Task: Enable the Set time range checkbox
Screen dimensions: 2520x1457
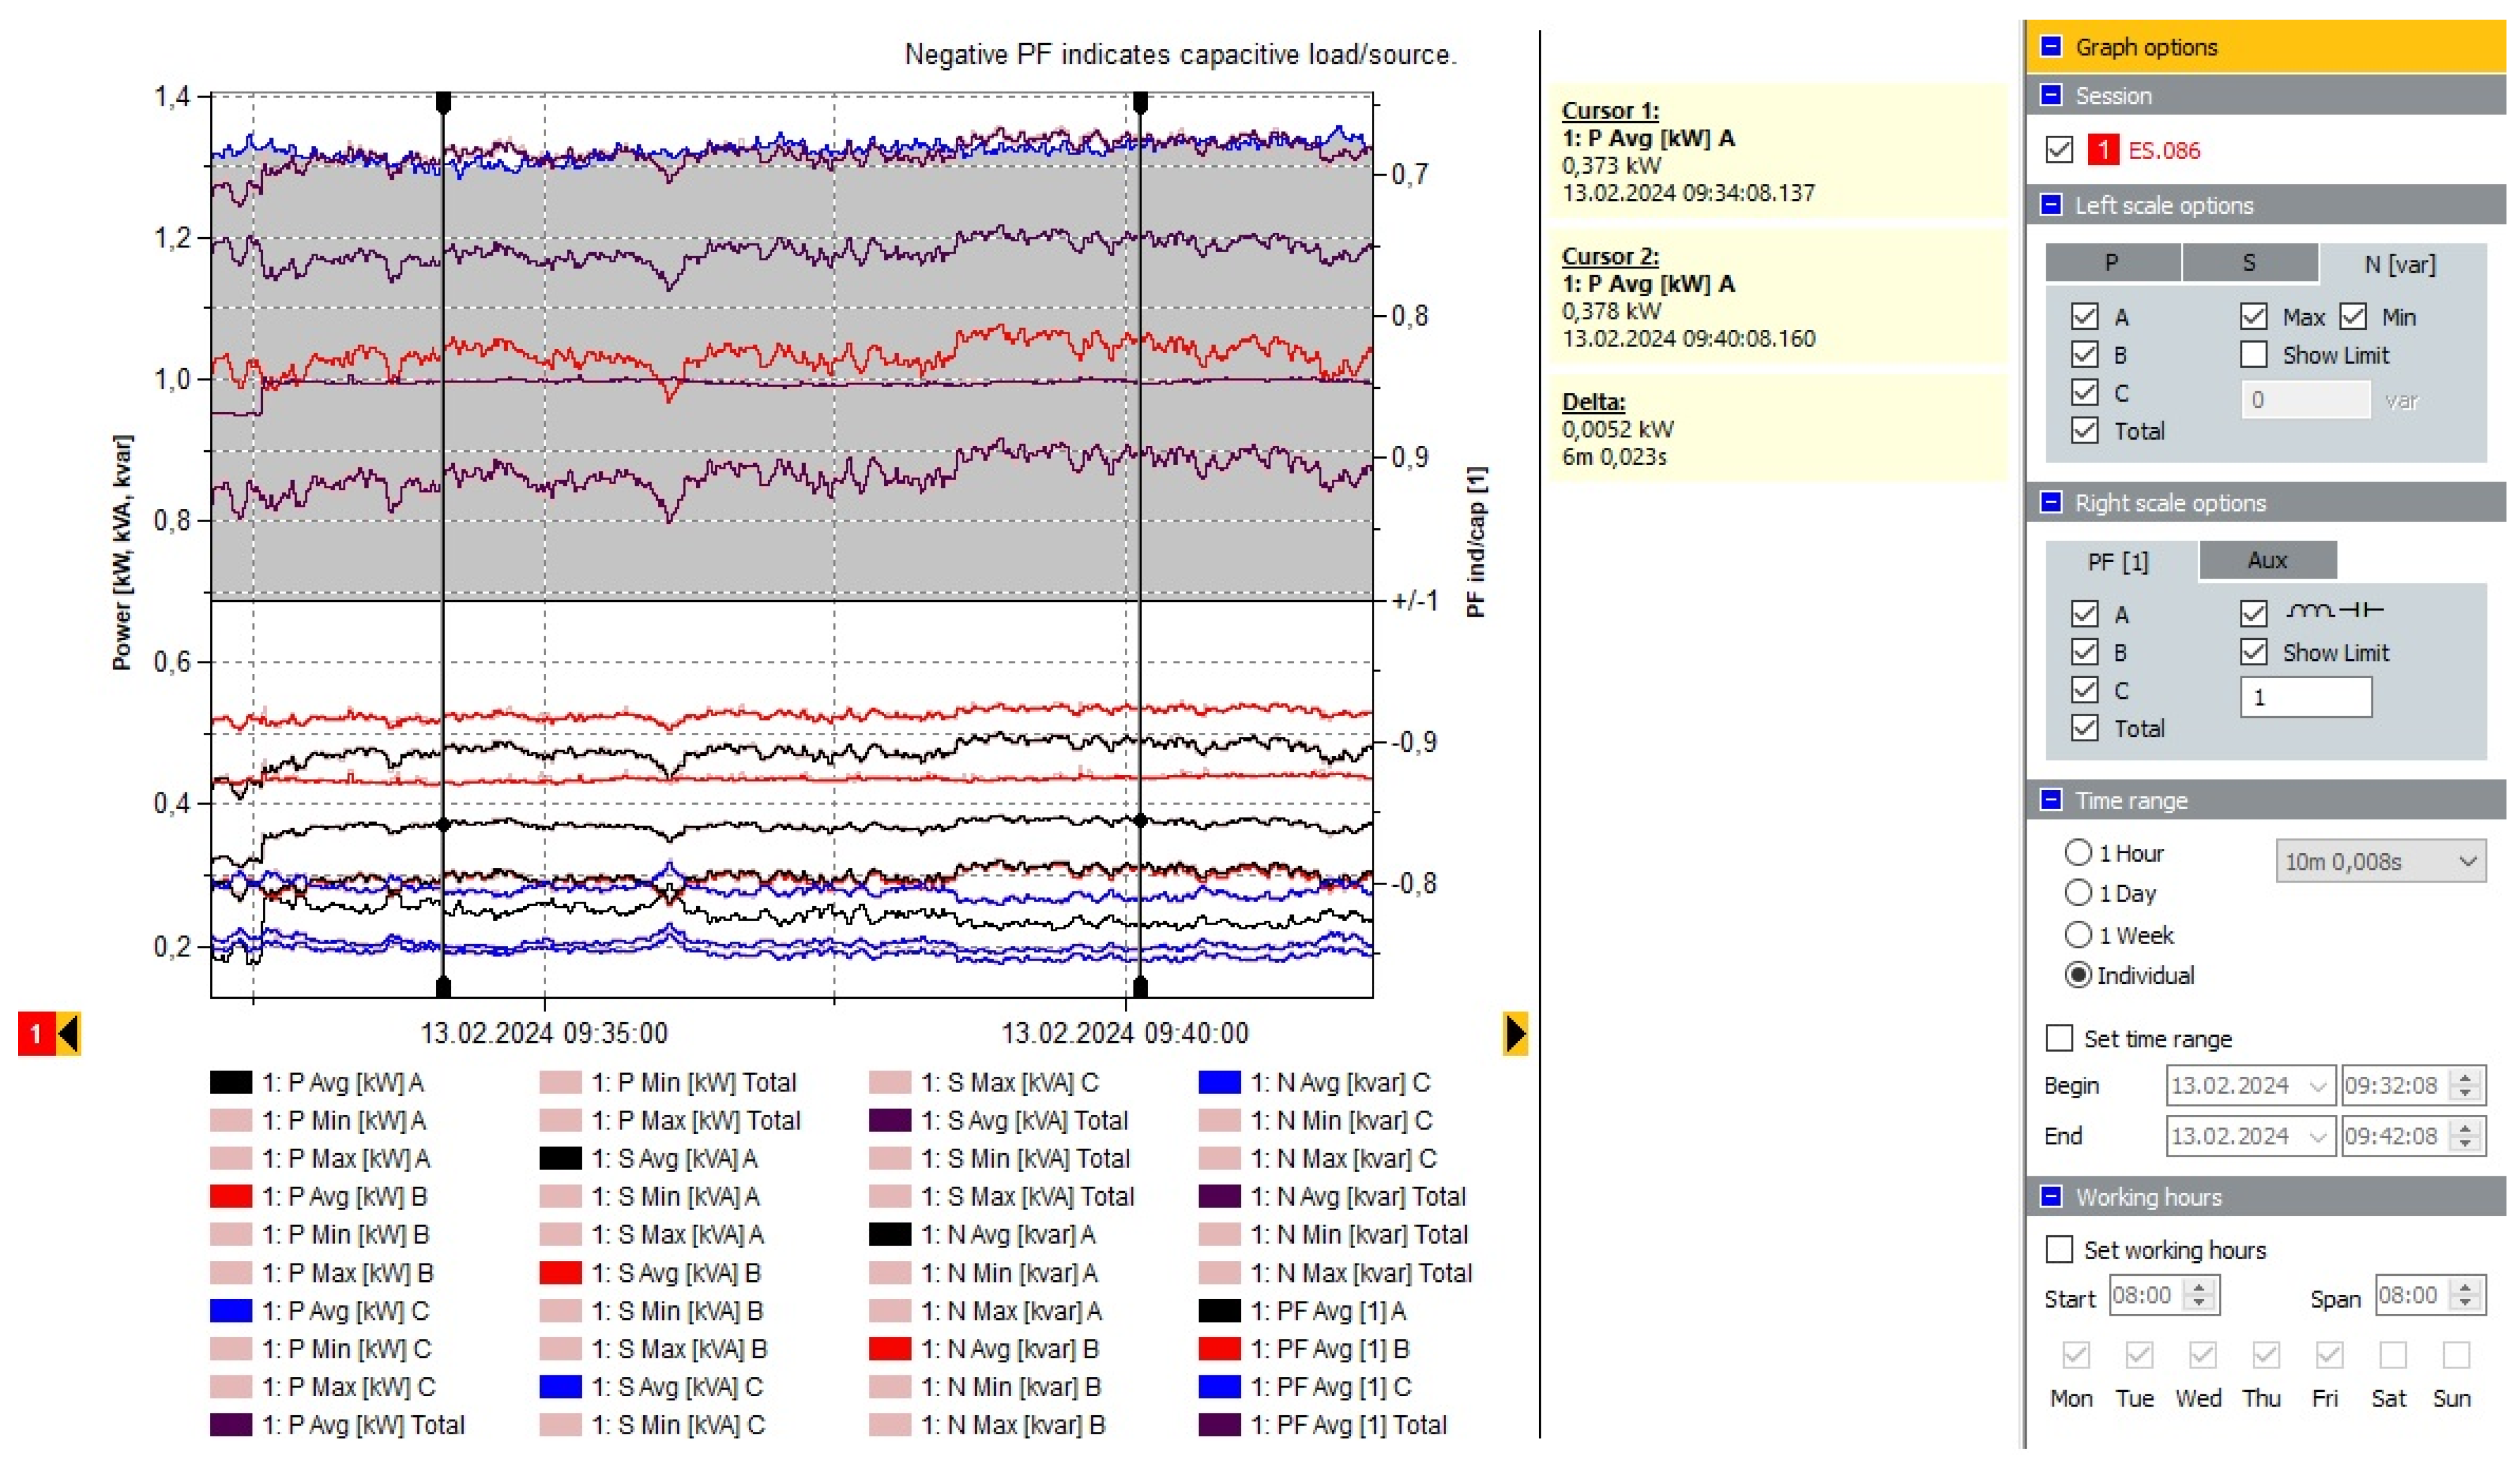Action: [x=2059, y=1038]
